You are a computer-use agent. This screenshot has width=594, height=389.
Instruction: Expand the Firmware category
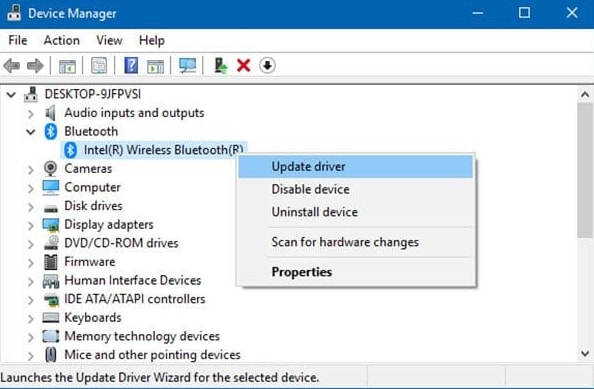click(x=31, y=262)
